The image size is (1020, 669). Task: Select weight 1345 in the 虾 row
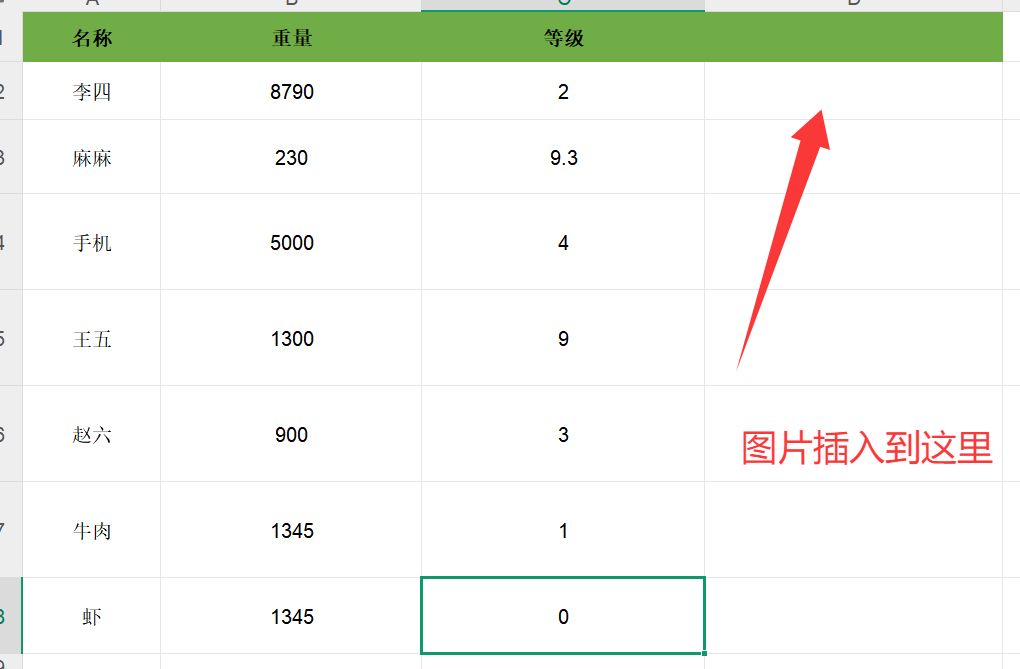[x=291, y=616]
